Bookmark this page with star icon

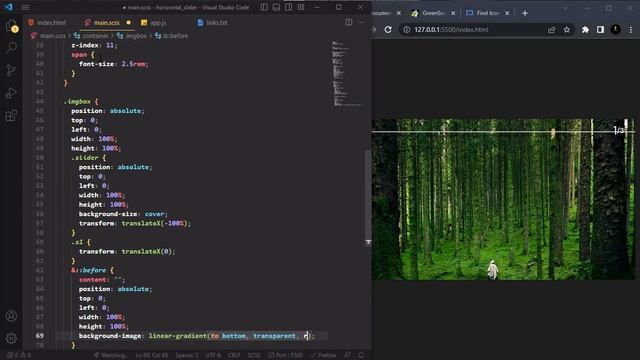pyautogui.click(x=567, y=29)
